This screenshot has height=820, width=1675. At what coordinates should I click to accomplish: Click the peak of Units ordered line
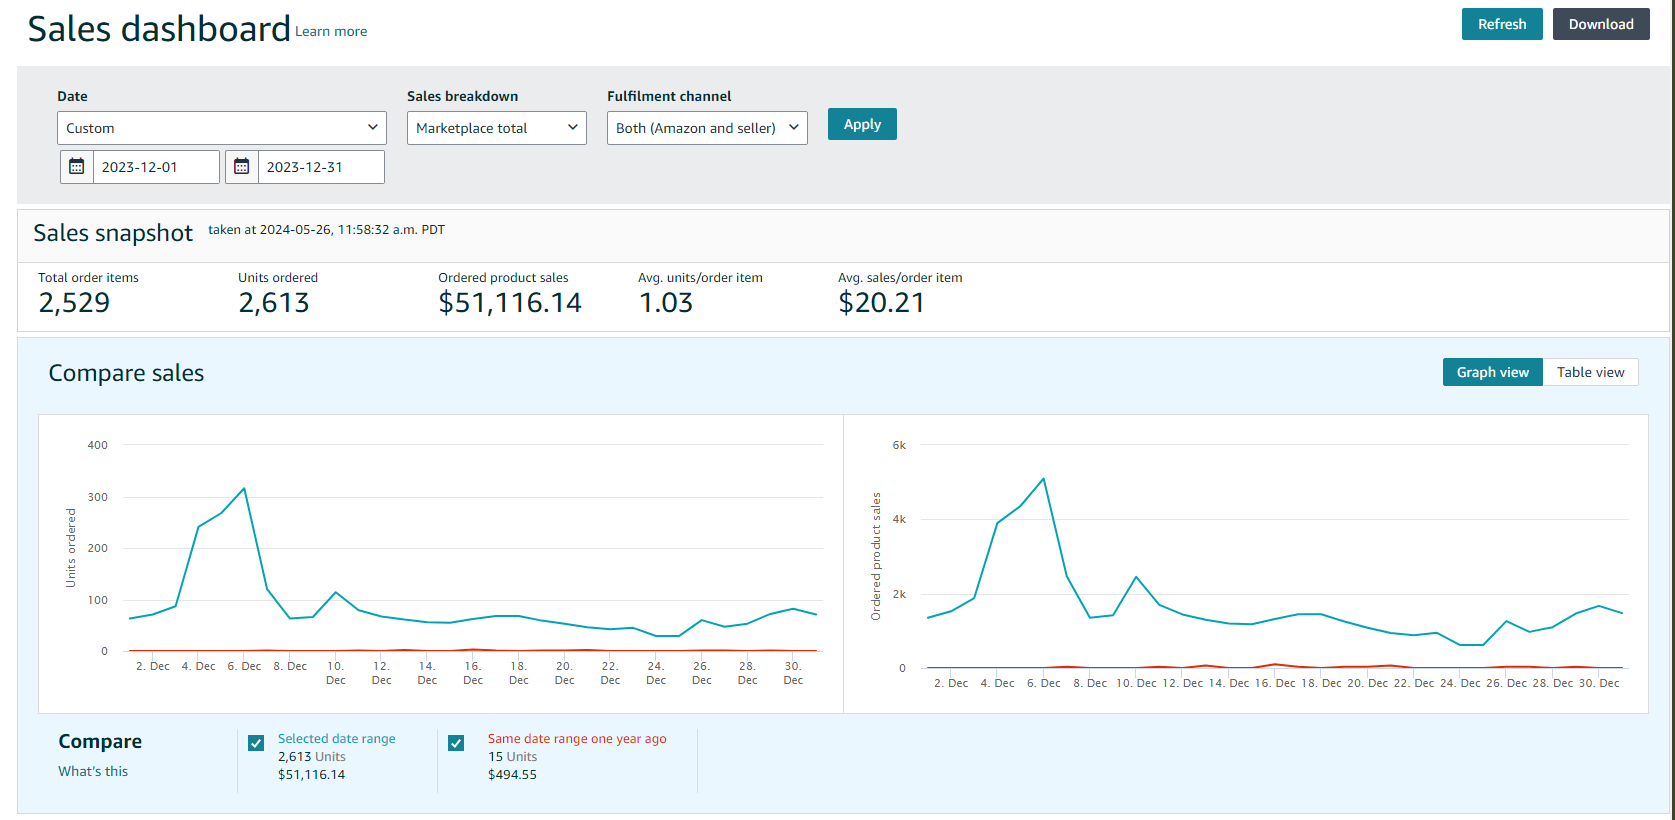244,489
